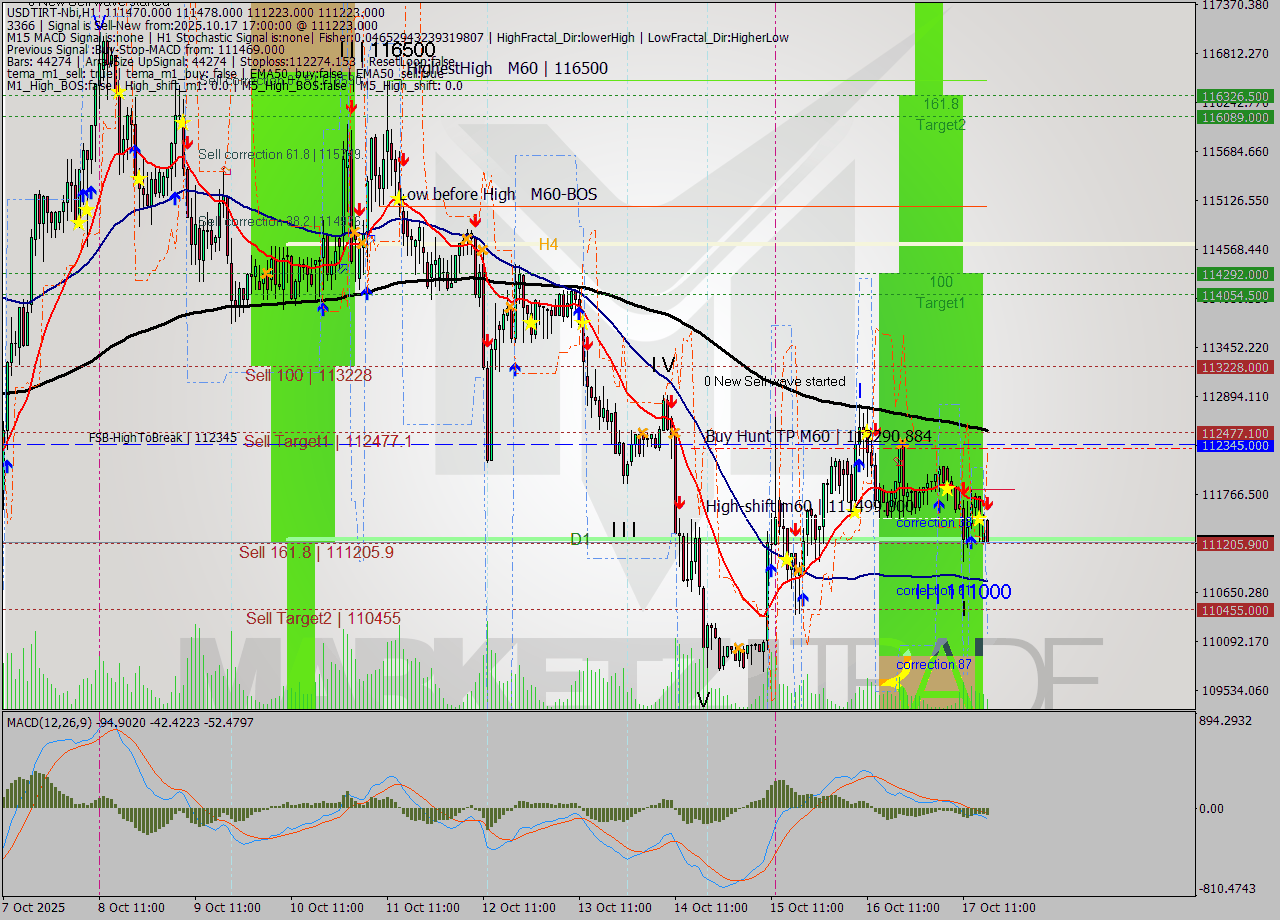Select the red sell arrow above the latest candle
1280x920 pixels.
click(x=988, y=505)
